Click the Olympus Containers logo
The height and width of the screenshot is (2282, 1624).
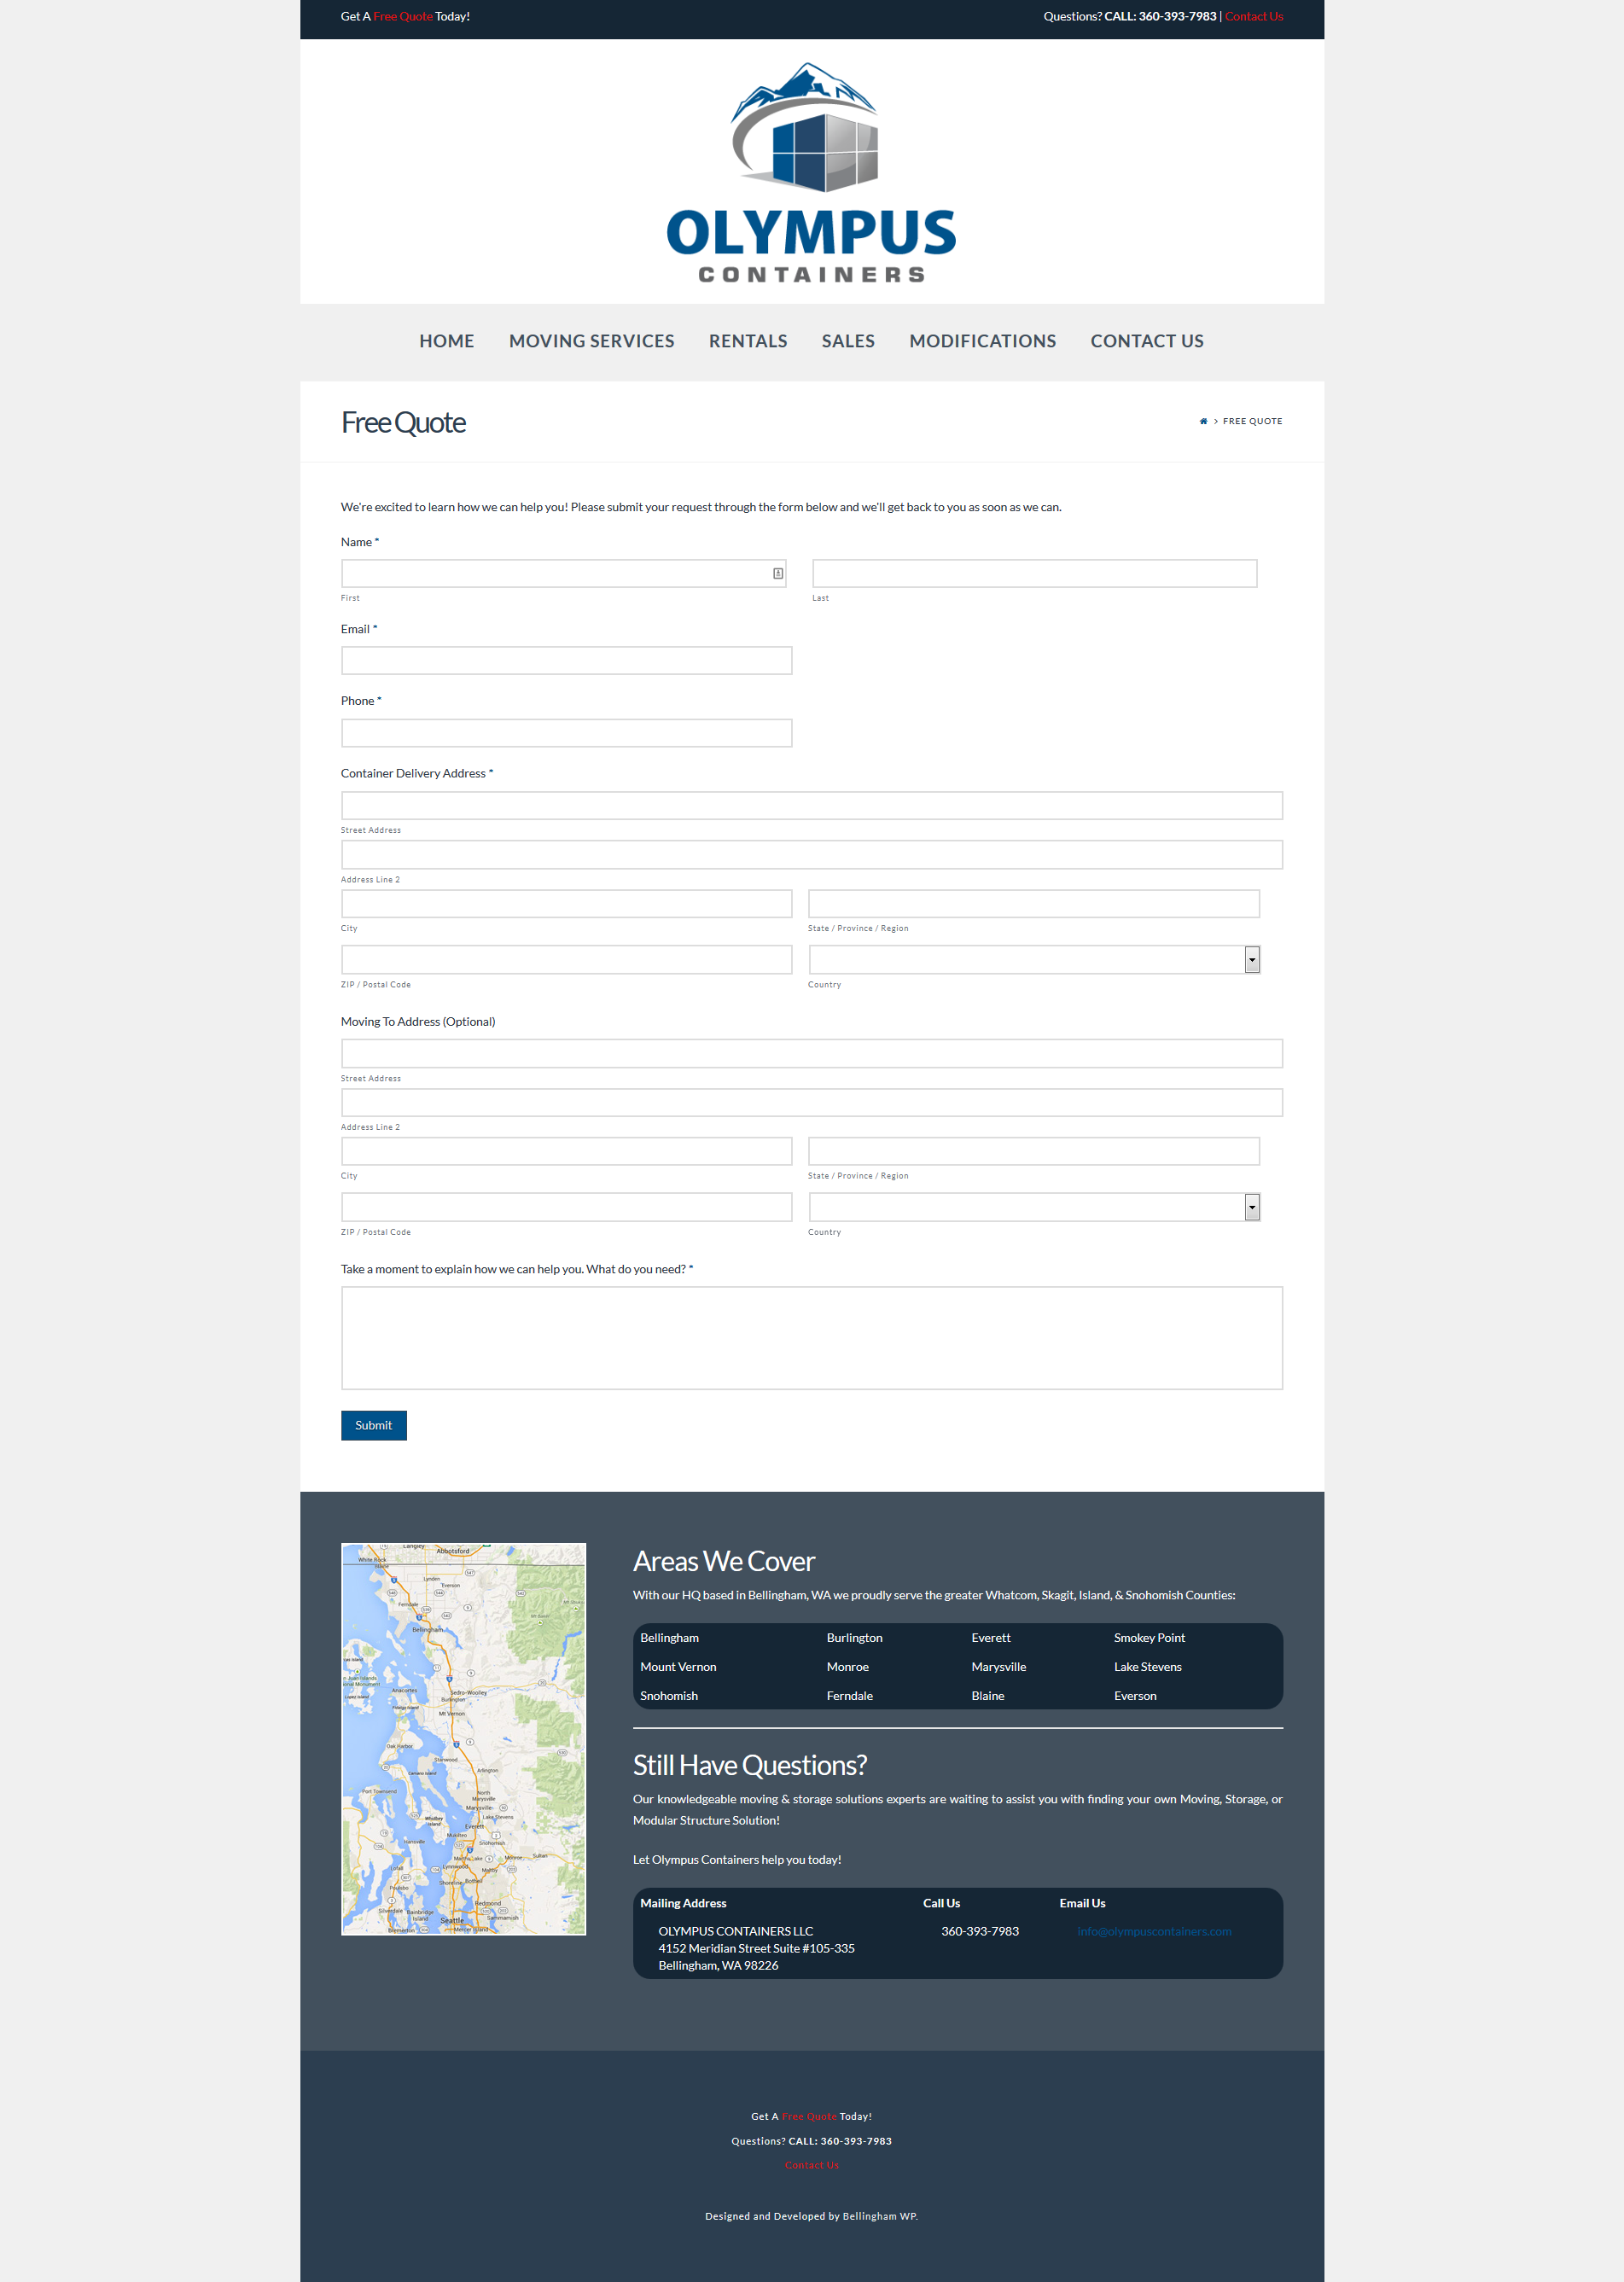[811, 173]
